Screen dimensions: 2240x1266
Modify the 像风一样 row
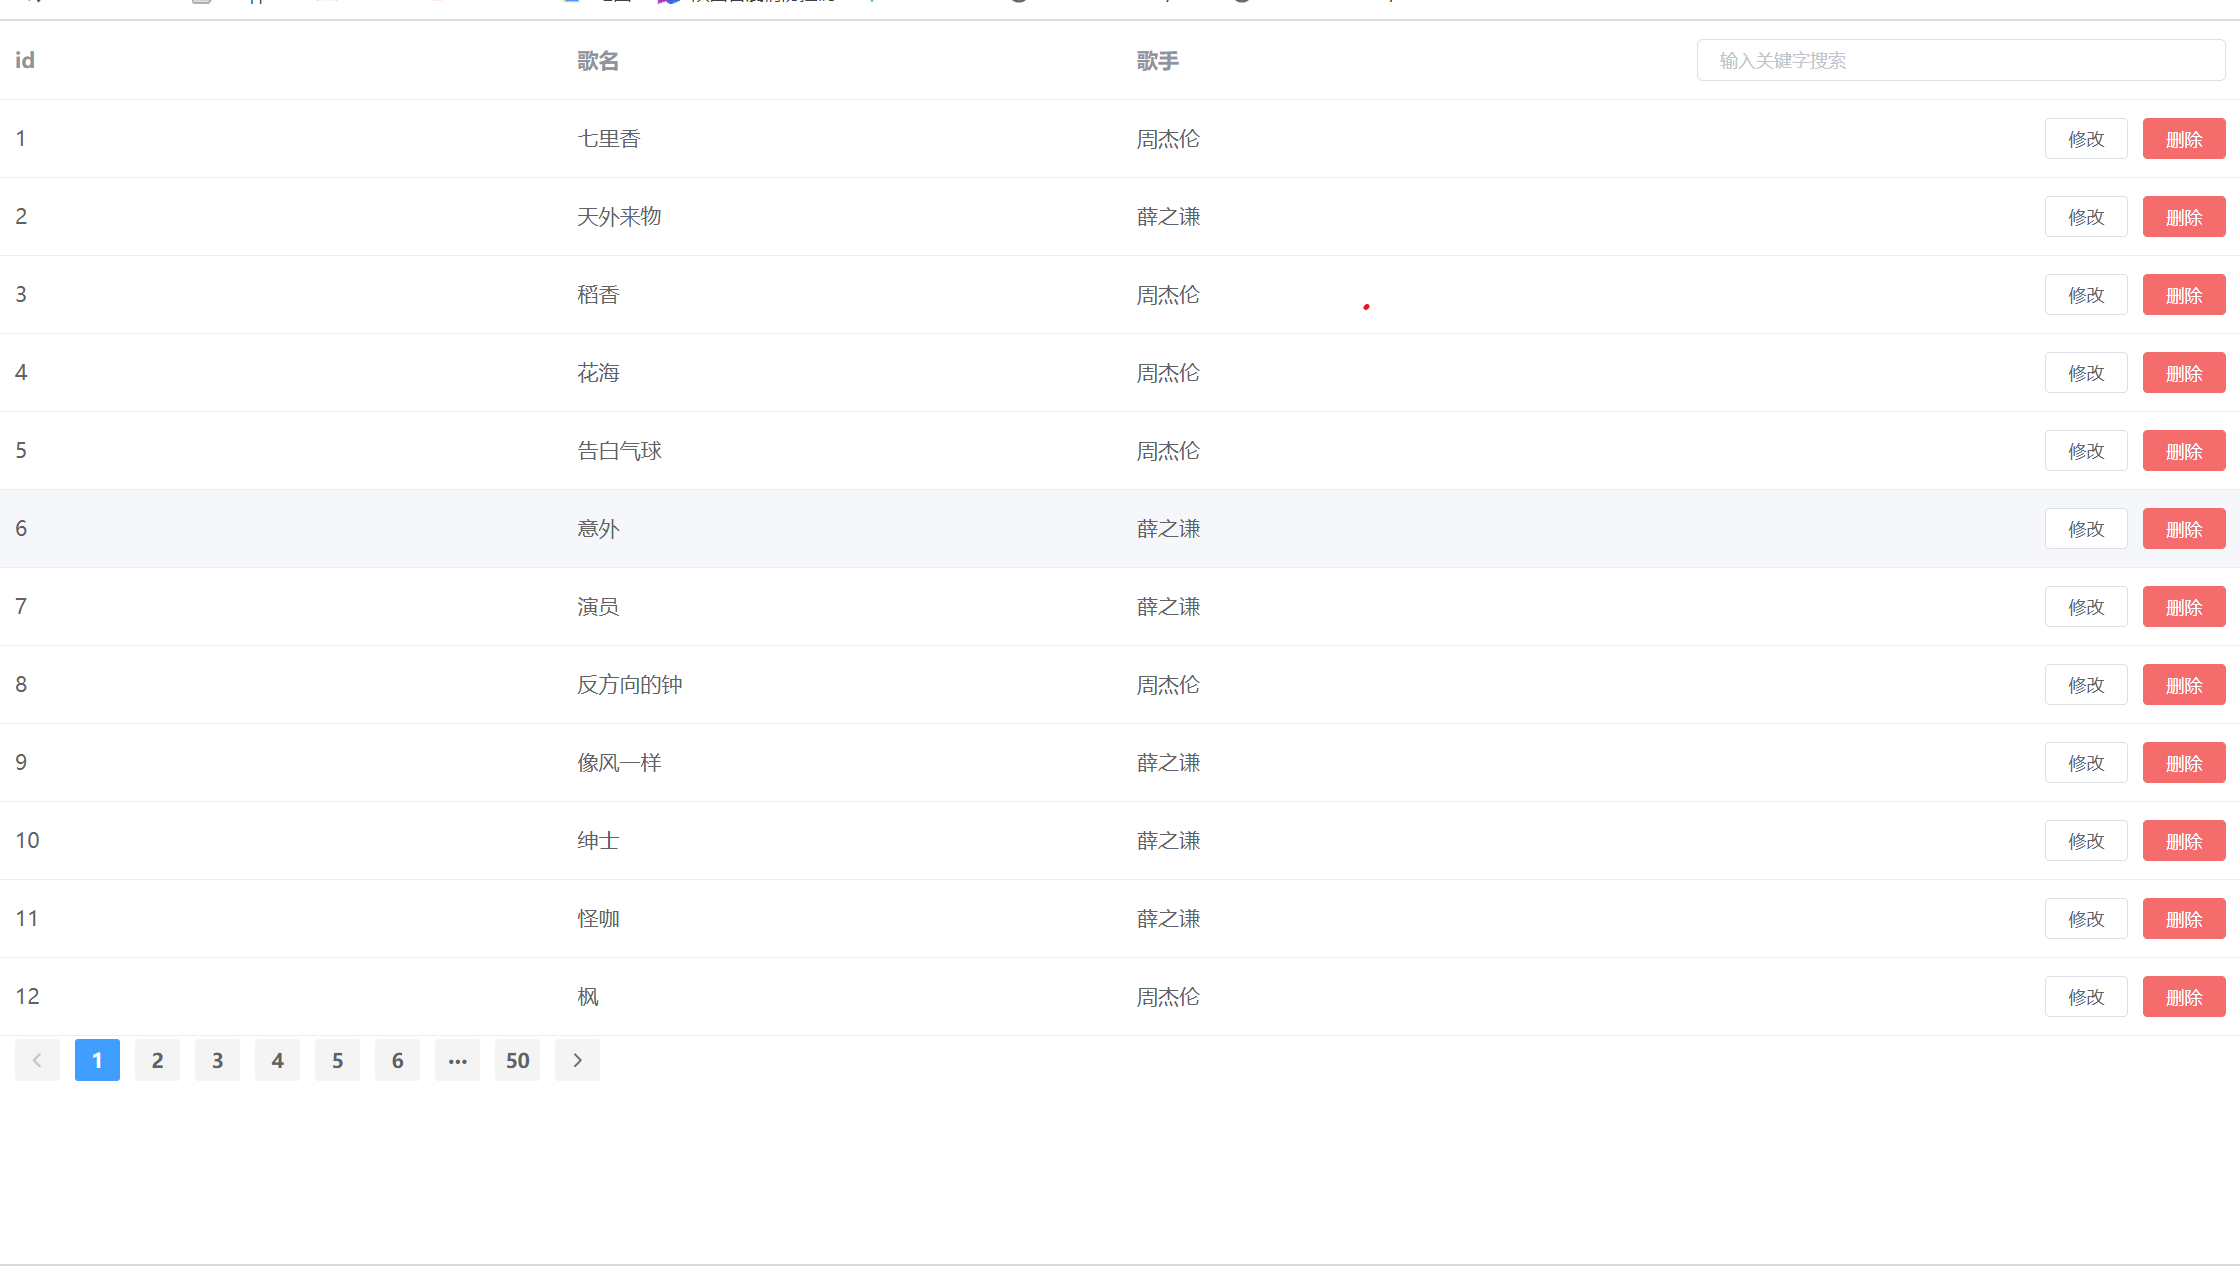click(x=2086, y=763)
